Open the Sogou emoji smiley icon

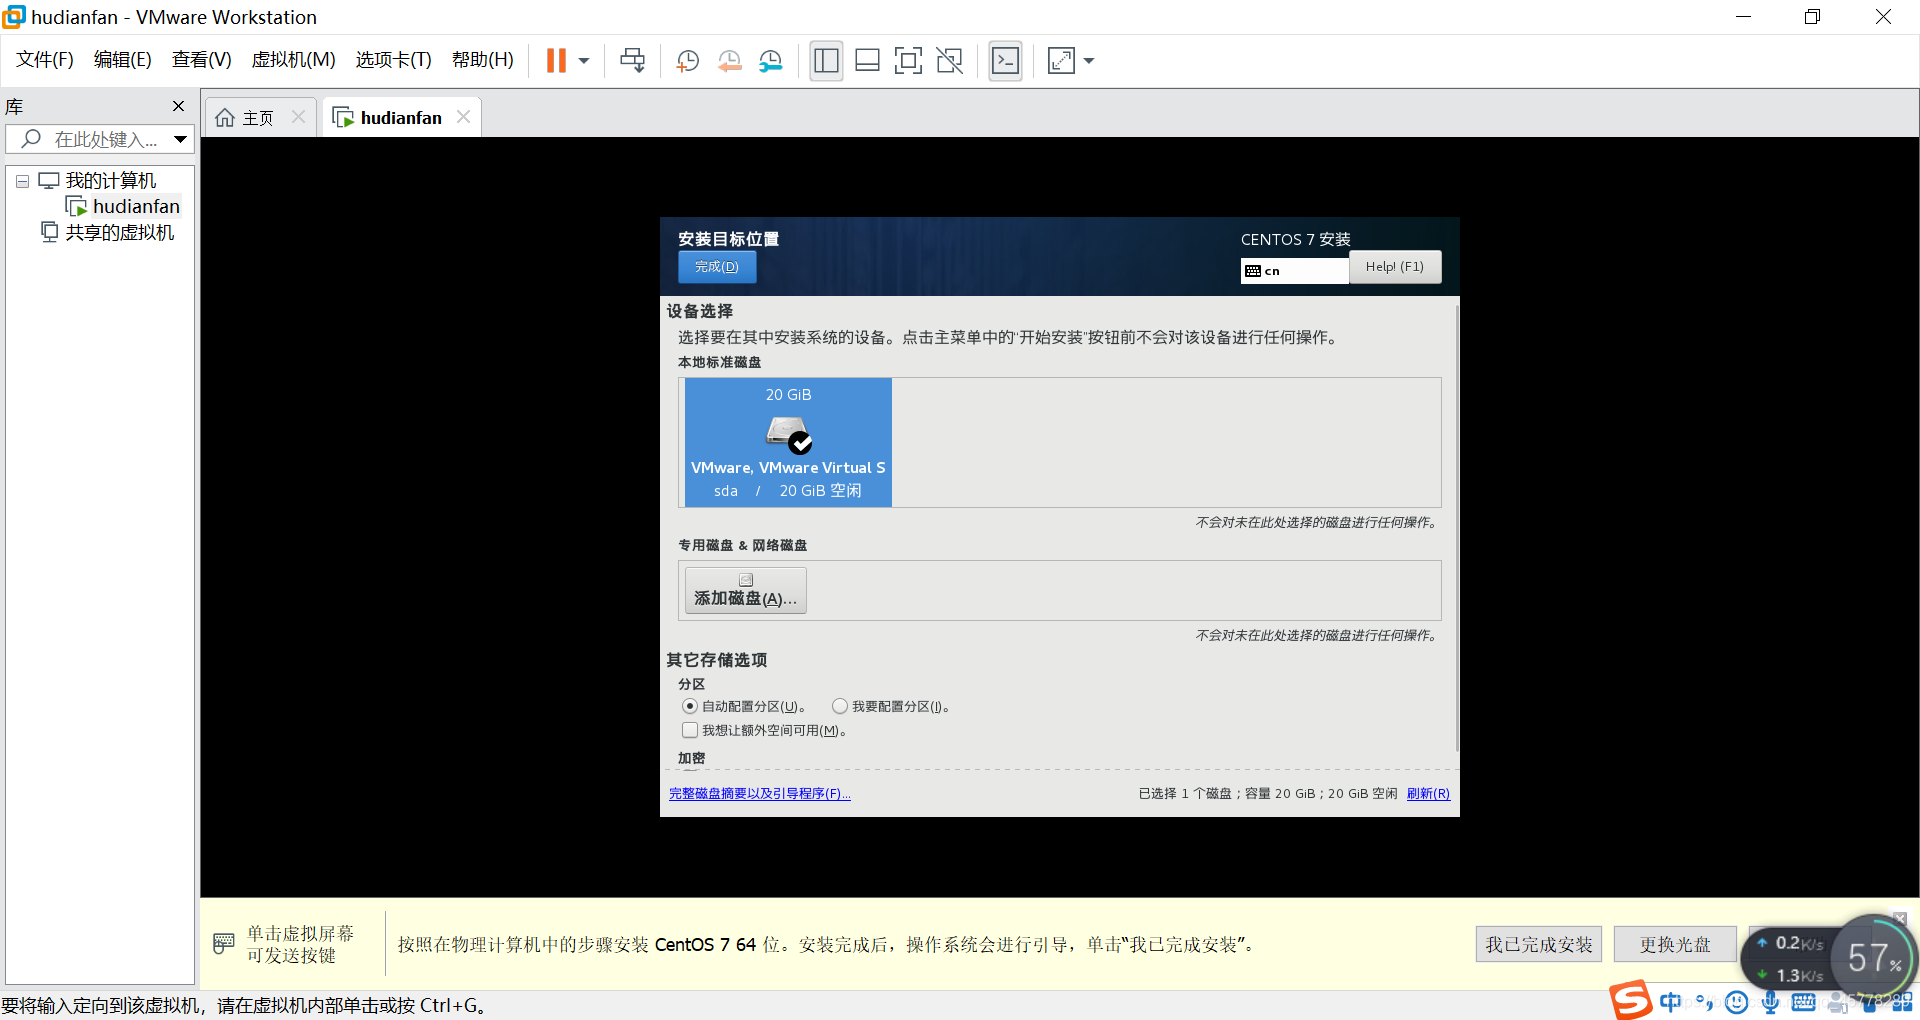coord(1737,1002)
